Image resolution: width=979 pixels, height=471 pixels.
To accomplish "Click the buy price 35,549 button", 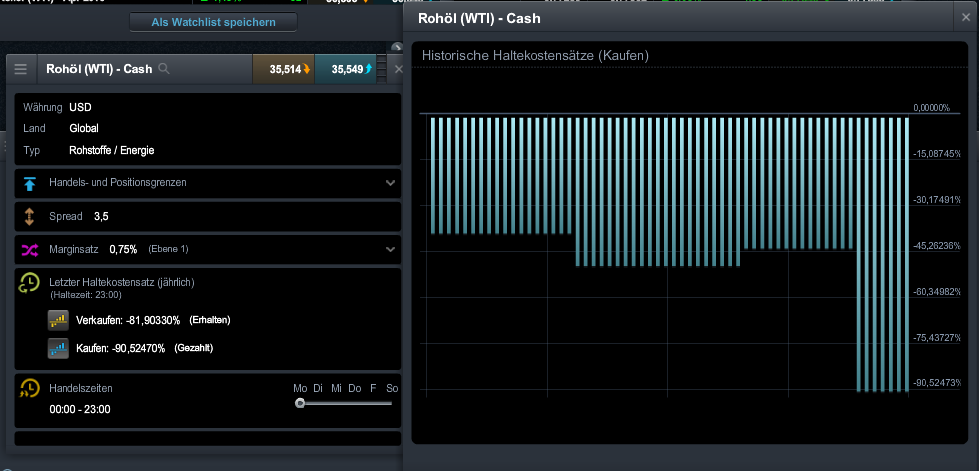I will [x=345, y=69].
